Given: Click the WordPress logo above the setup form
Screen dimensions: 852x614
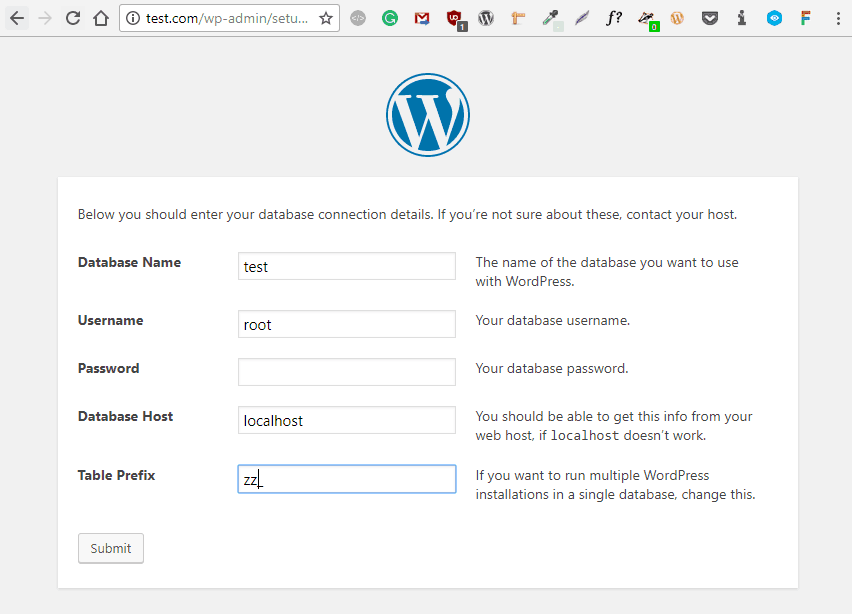Looking at the screenshot, I should (x=428, y=114).
